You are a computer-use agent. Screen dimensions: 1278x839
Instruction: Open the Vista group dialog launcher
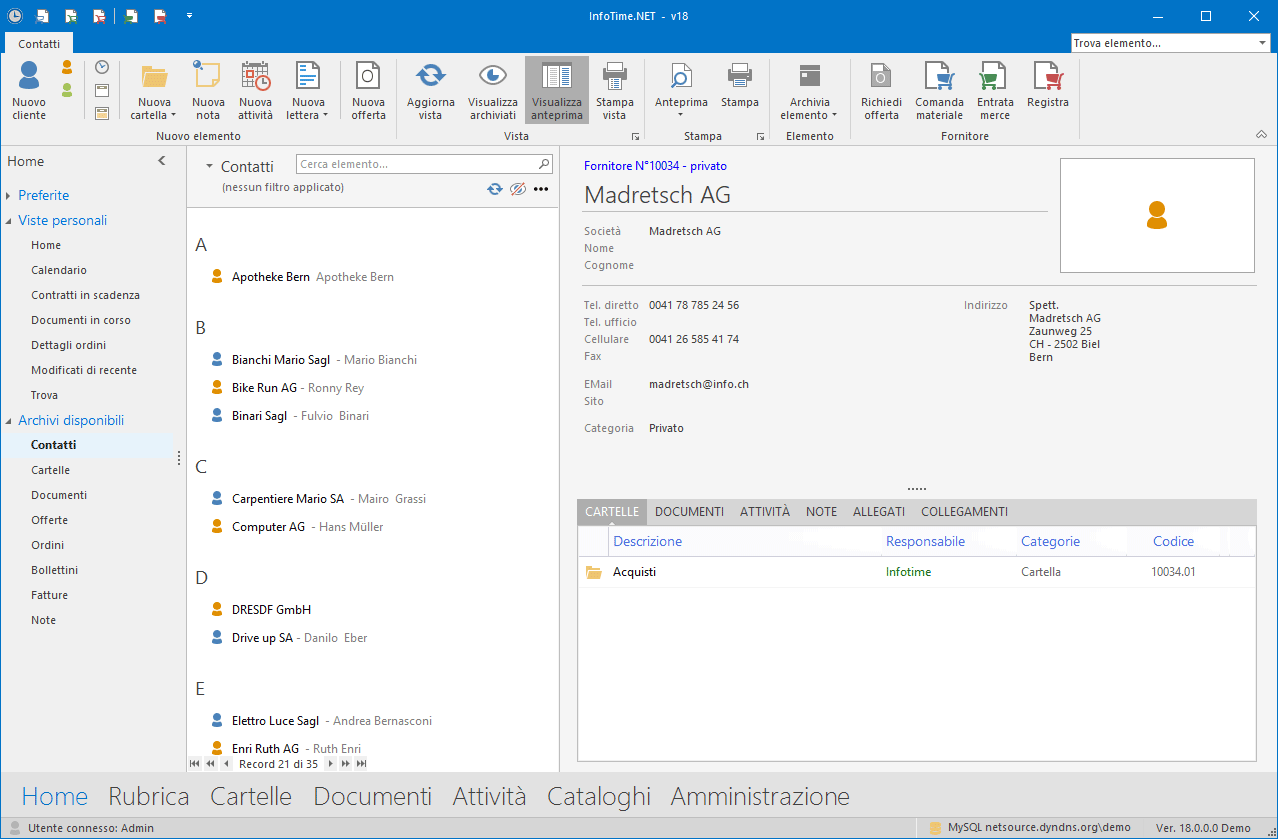[634, 136]
